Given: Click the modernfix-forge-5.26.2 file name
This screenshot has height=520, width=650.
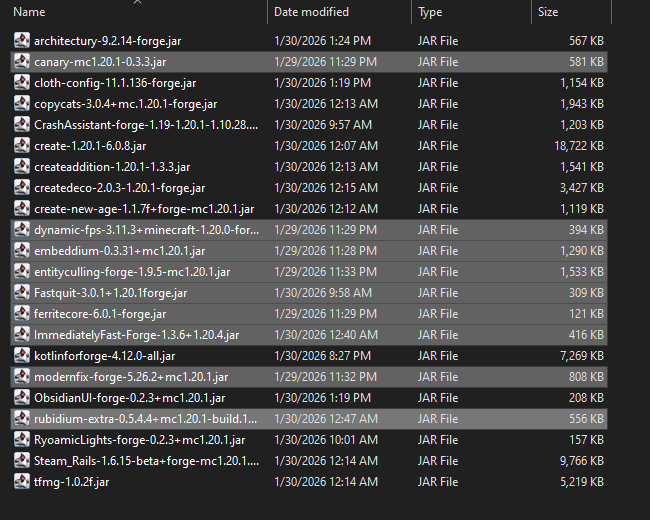Looking at the screenshot, I should point(131,377).
